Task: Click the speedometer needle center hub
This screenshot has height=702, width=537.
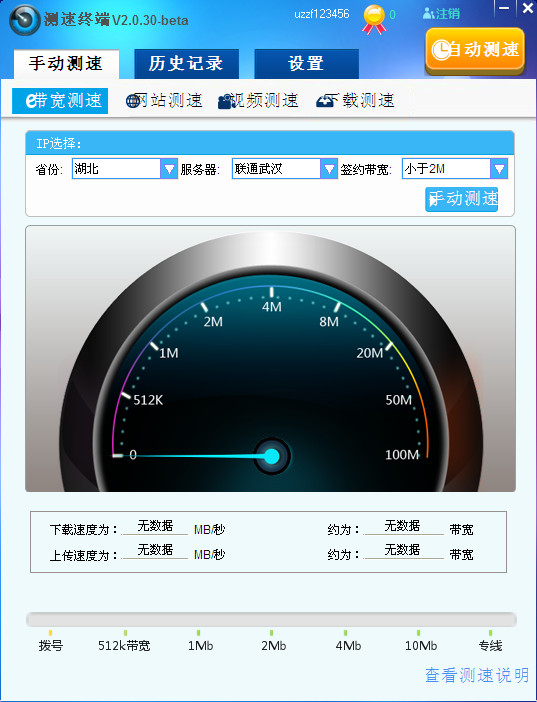Action: click(x=271, y=456)
